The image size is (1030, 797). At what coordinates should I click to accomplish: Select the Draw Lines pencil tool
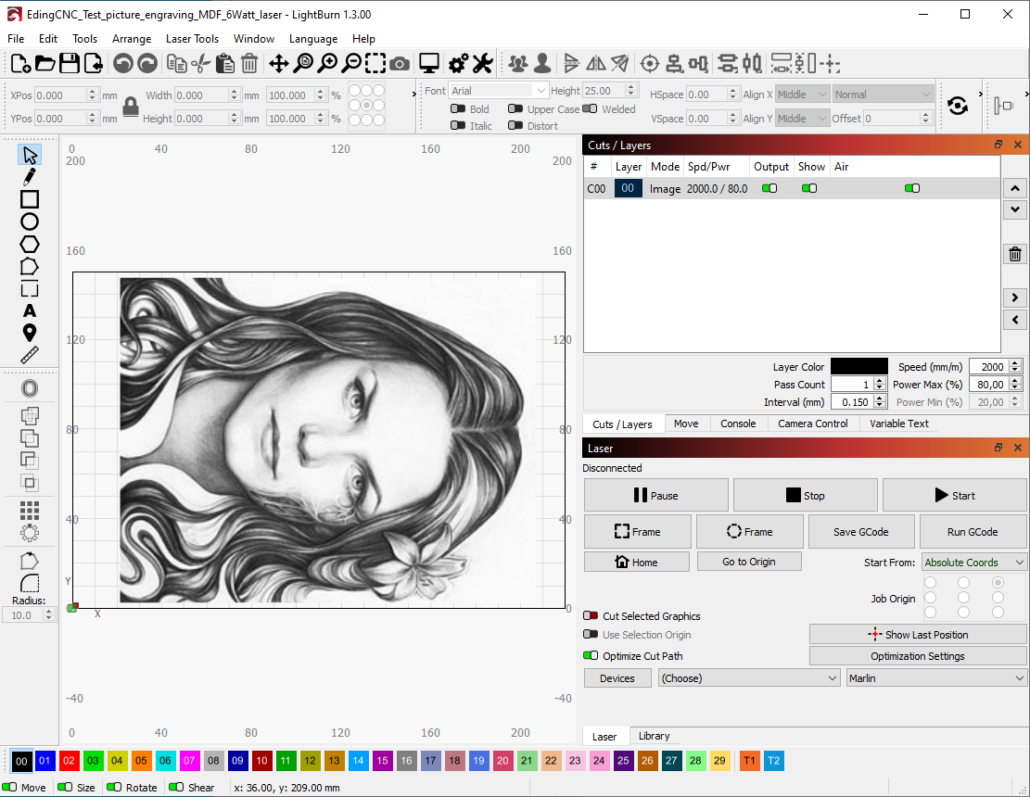29,178
